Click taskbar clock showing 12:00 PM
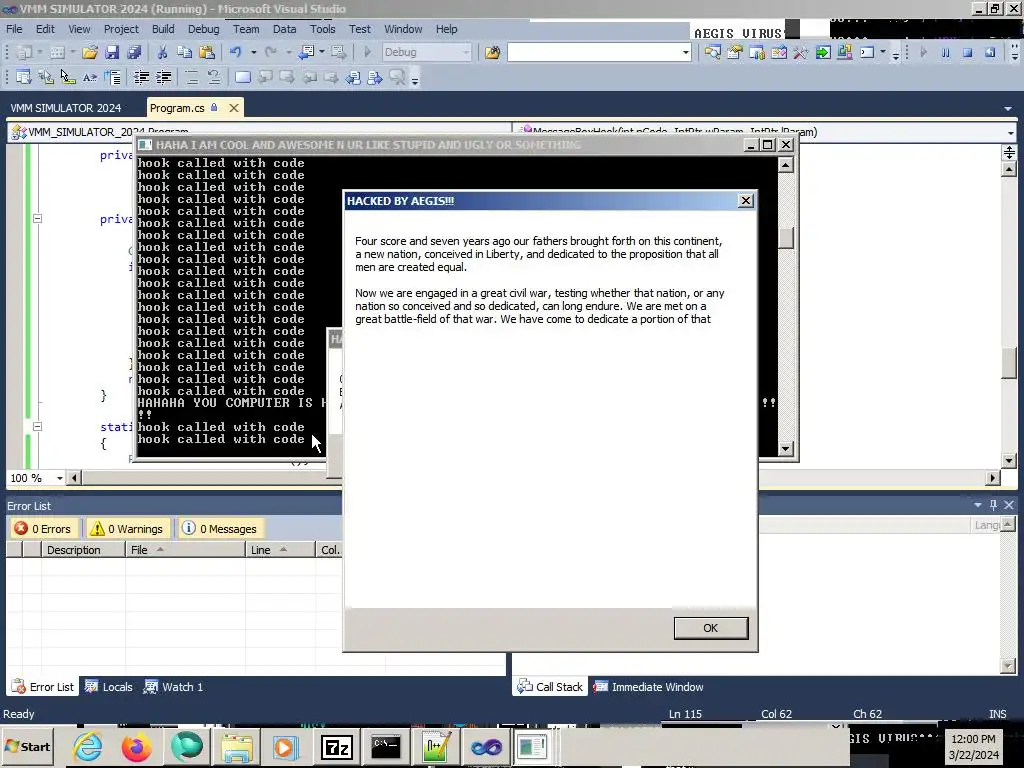The width and height of the screenshot is (1024, 768). [x=973, y=739]
